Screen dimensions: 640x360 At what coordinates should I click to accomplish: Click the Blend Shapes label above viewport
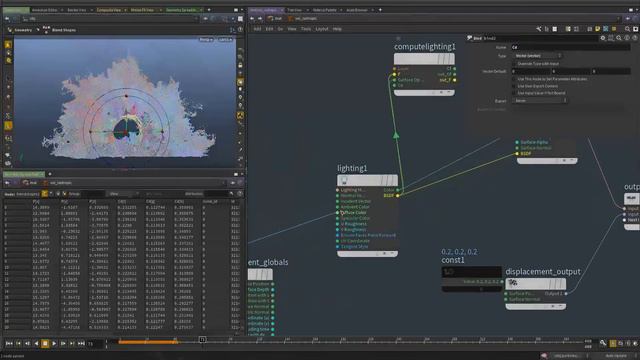pyautogui.click(x=64, y=30)
